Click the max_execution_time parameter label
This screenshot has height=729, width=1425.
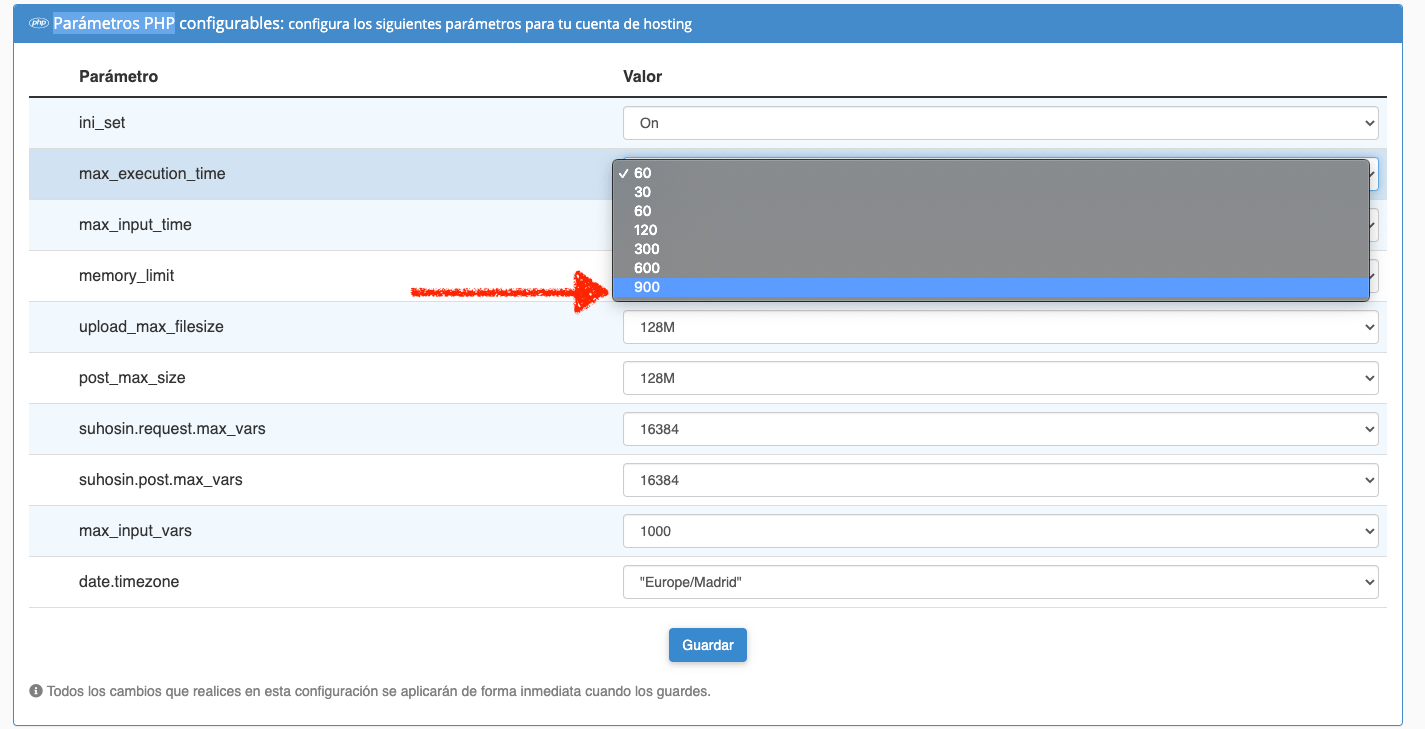[152, 174]
